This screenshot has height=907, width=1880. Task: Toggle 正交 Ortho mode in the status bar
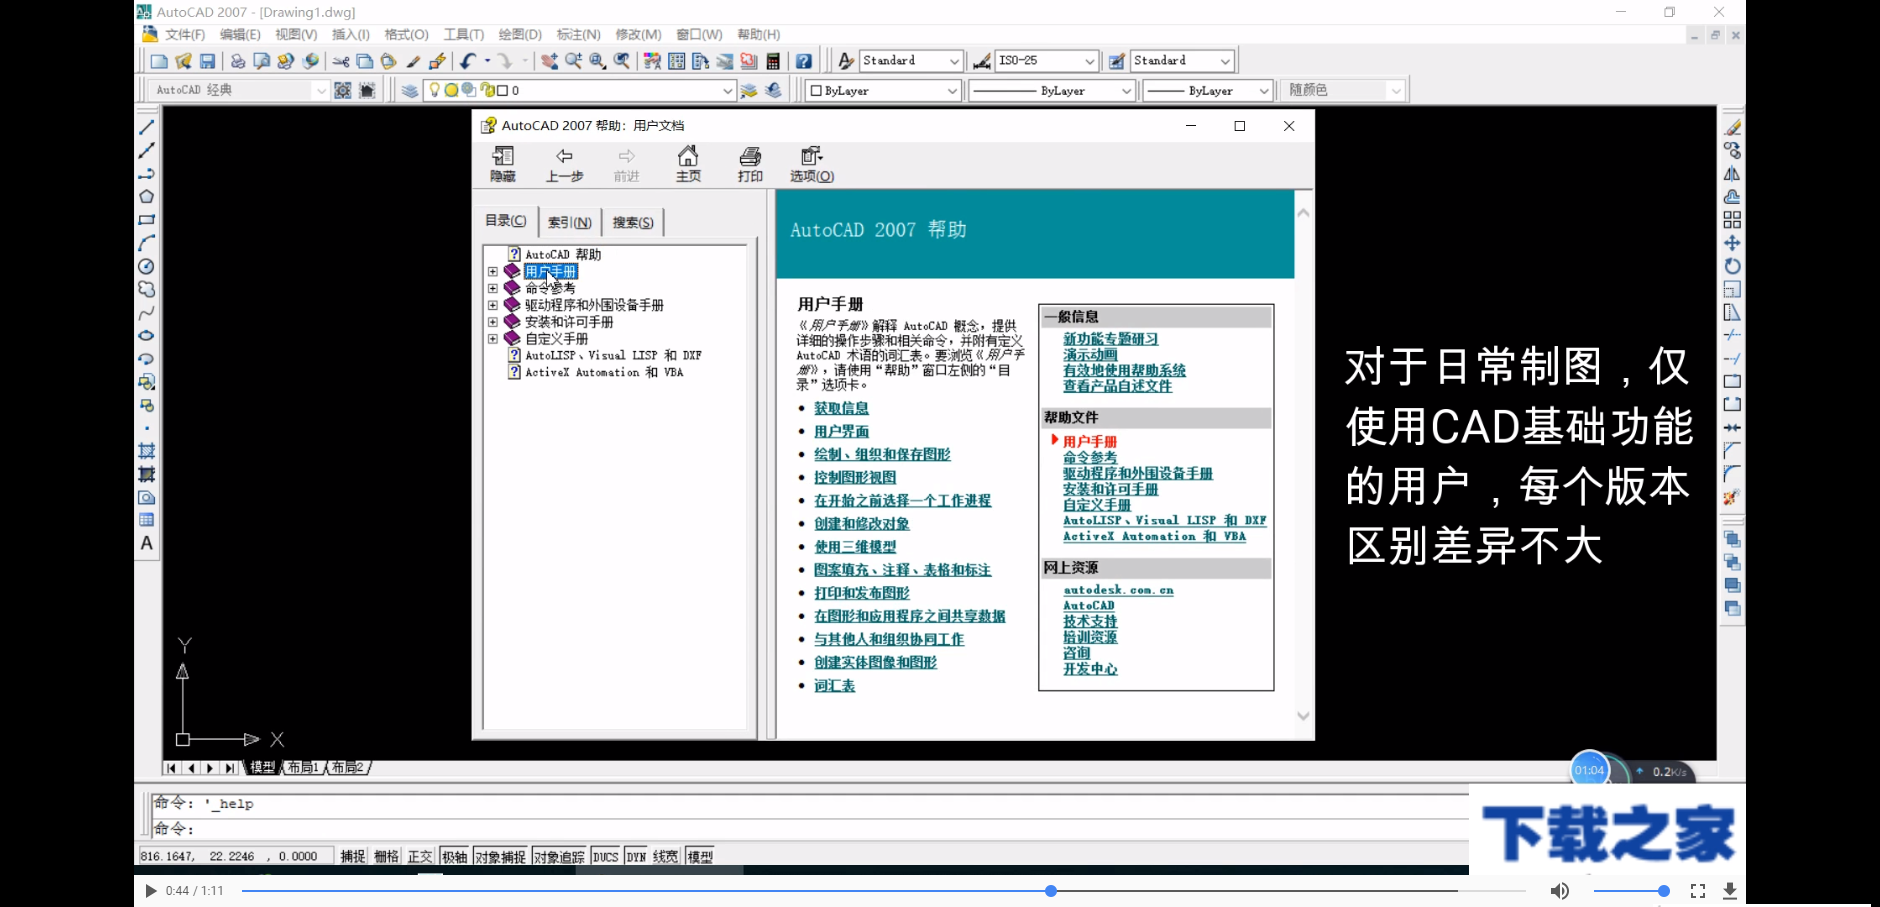[x=420, y=855]
